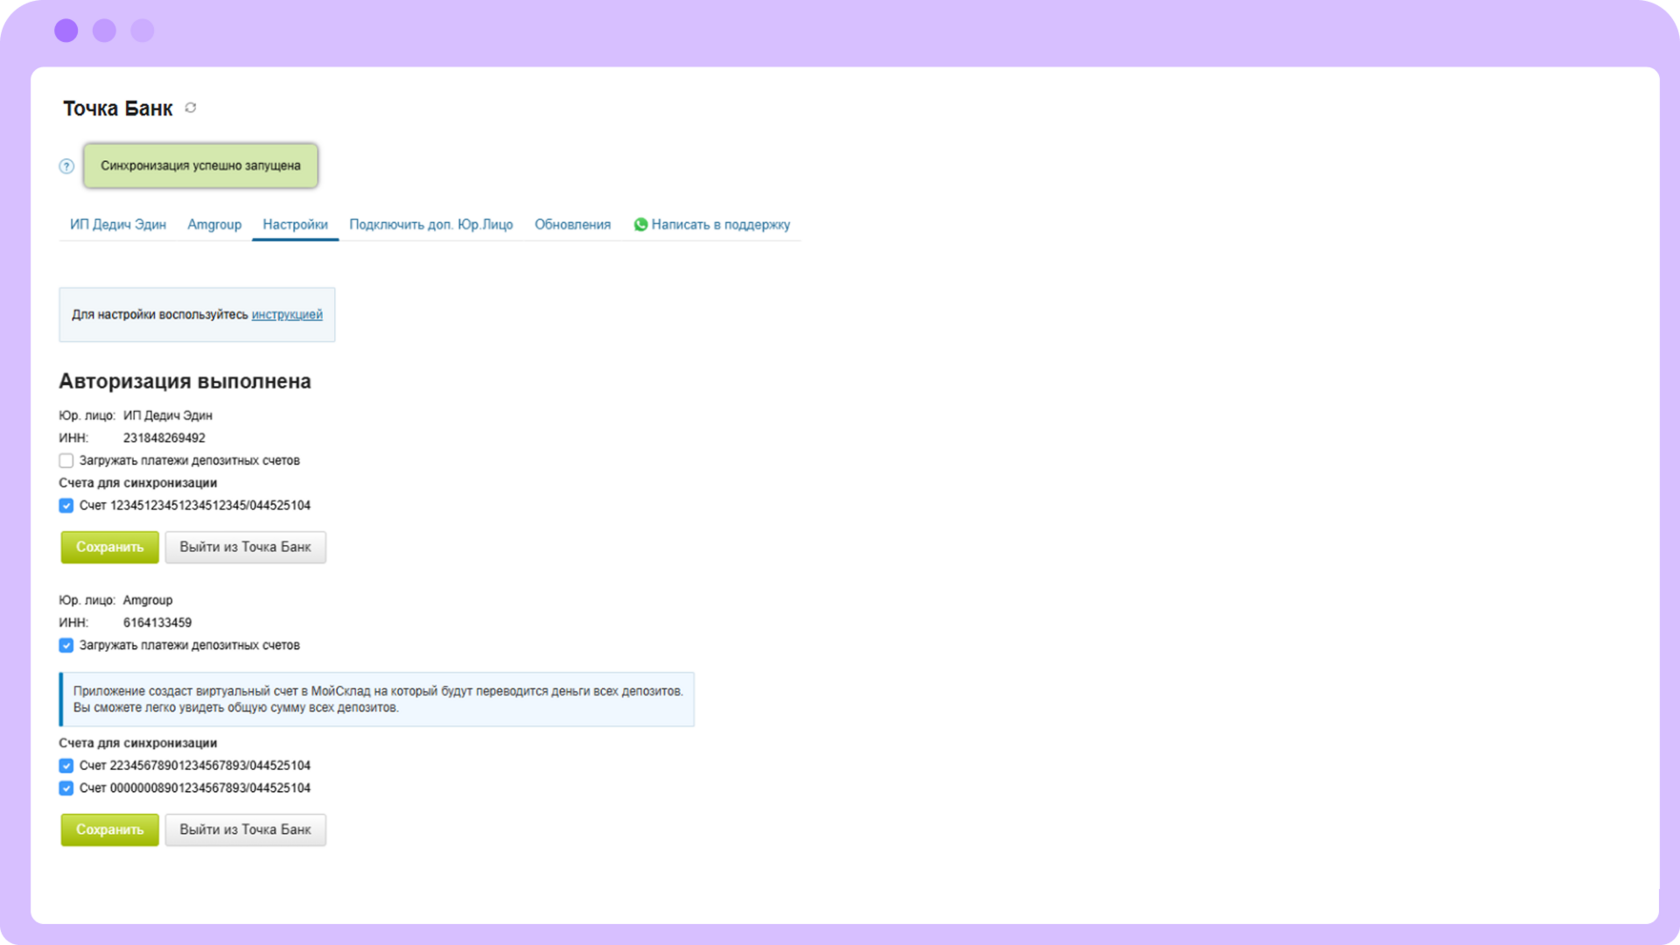
Task: Click the virtual account info message about deposits
Action: coord(377,699)
